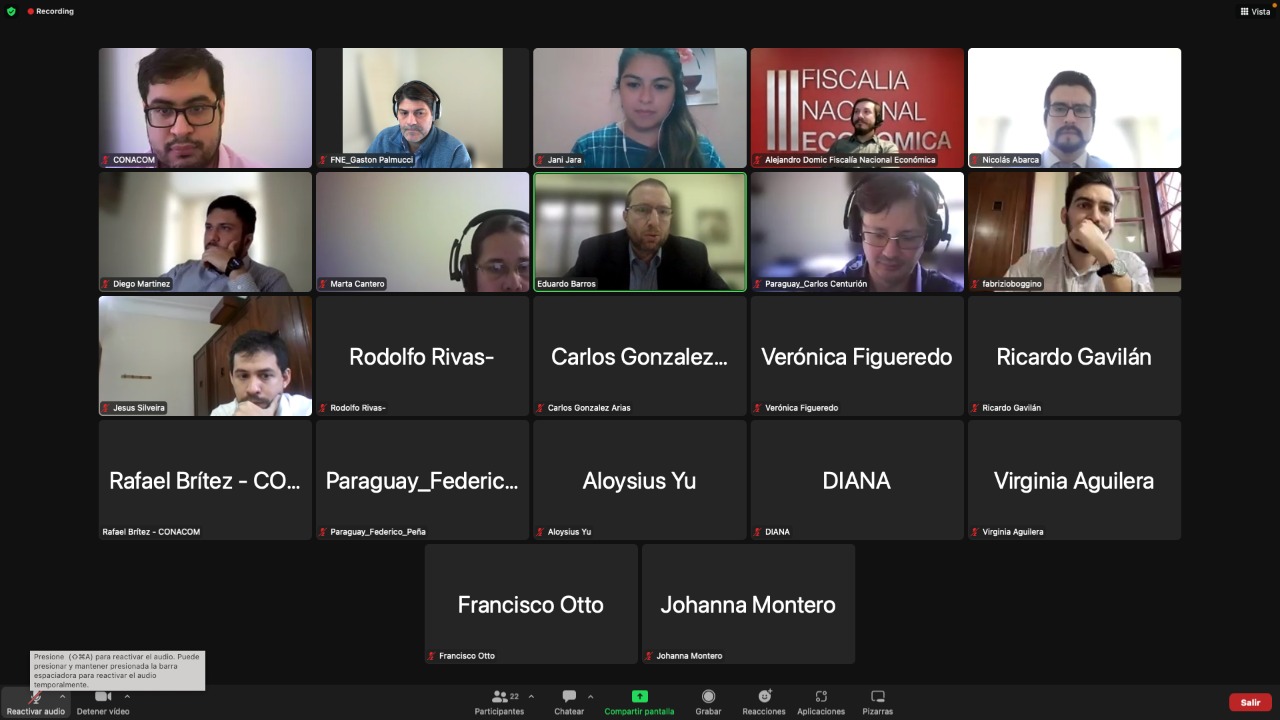
Task: Select Alejandro Domic Fiscalía video tile
Action: [857, 108]
